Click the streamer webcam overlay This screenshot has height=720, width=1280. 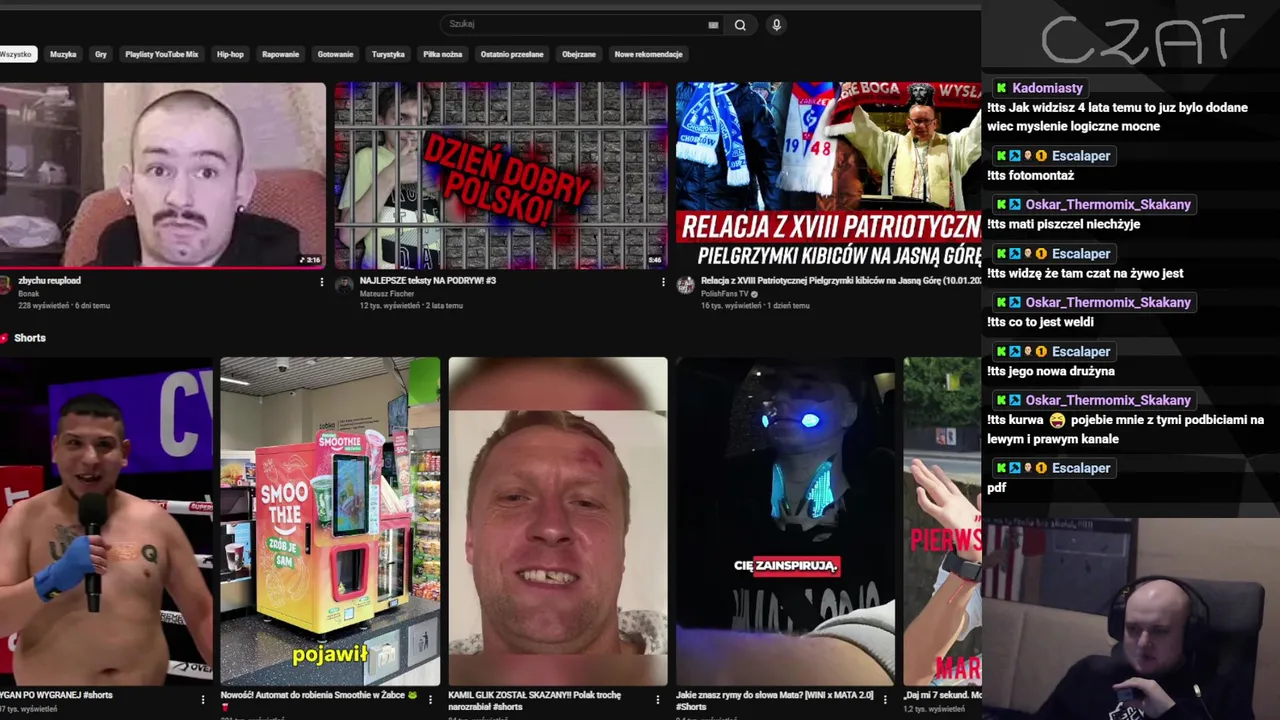coord(1131,619)
